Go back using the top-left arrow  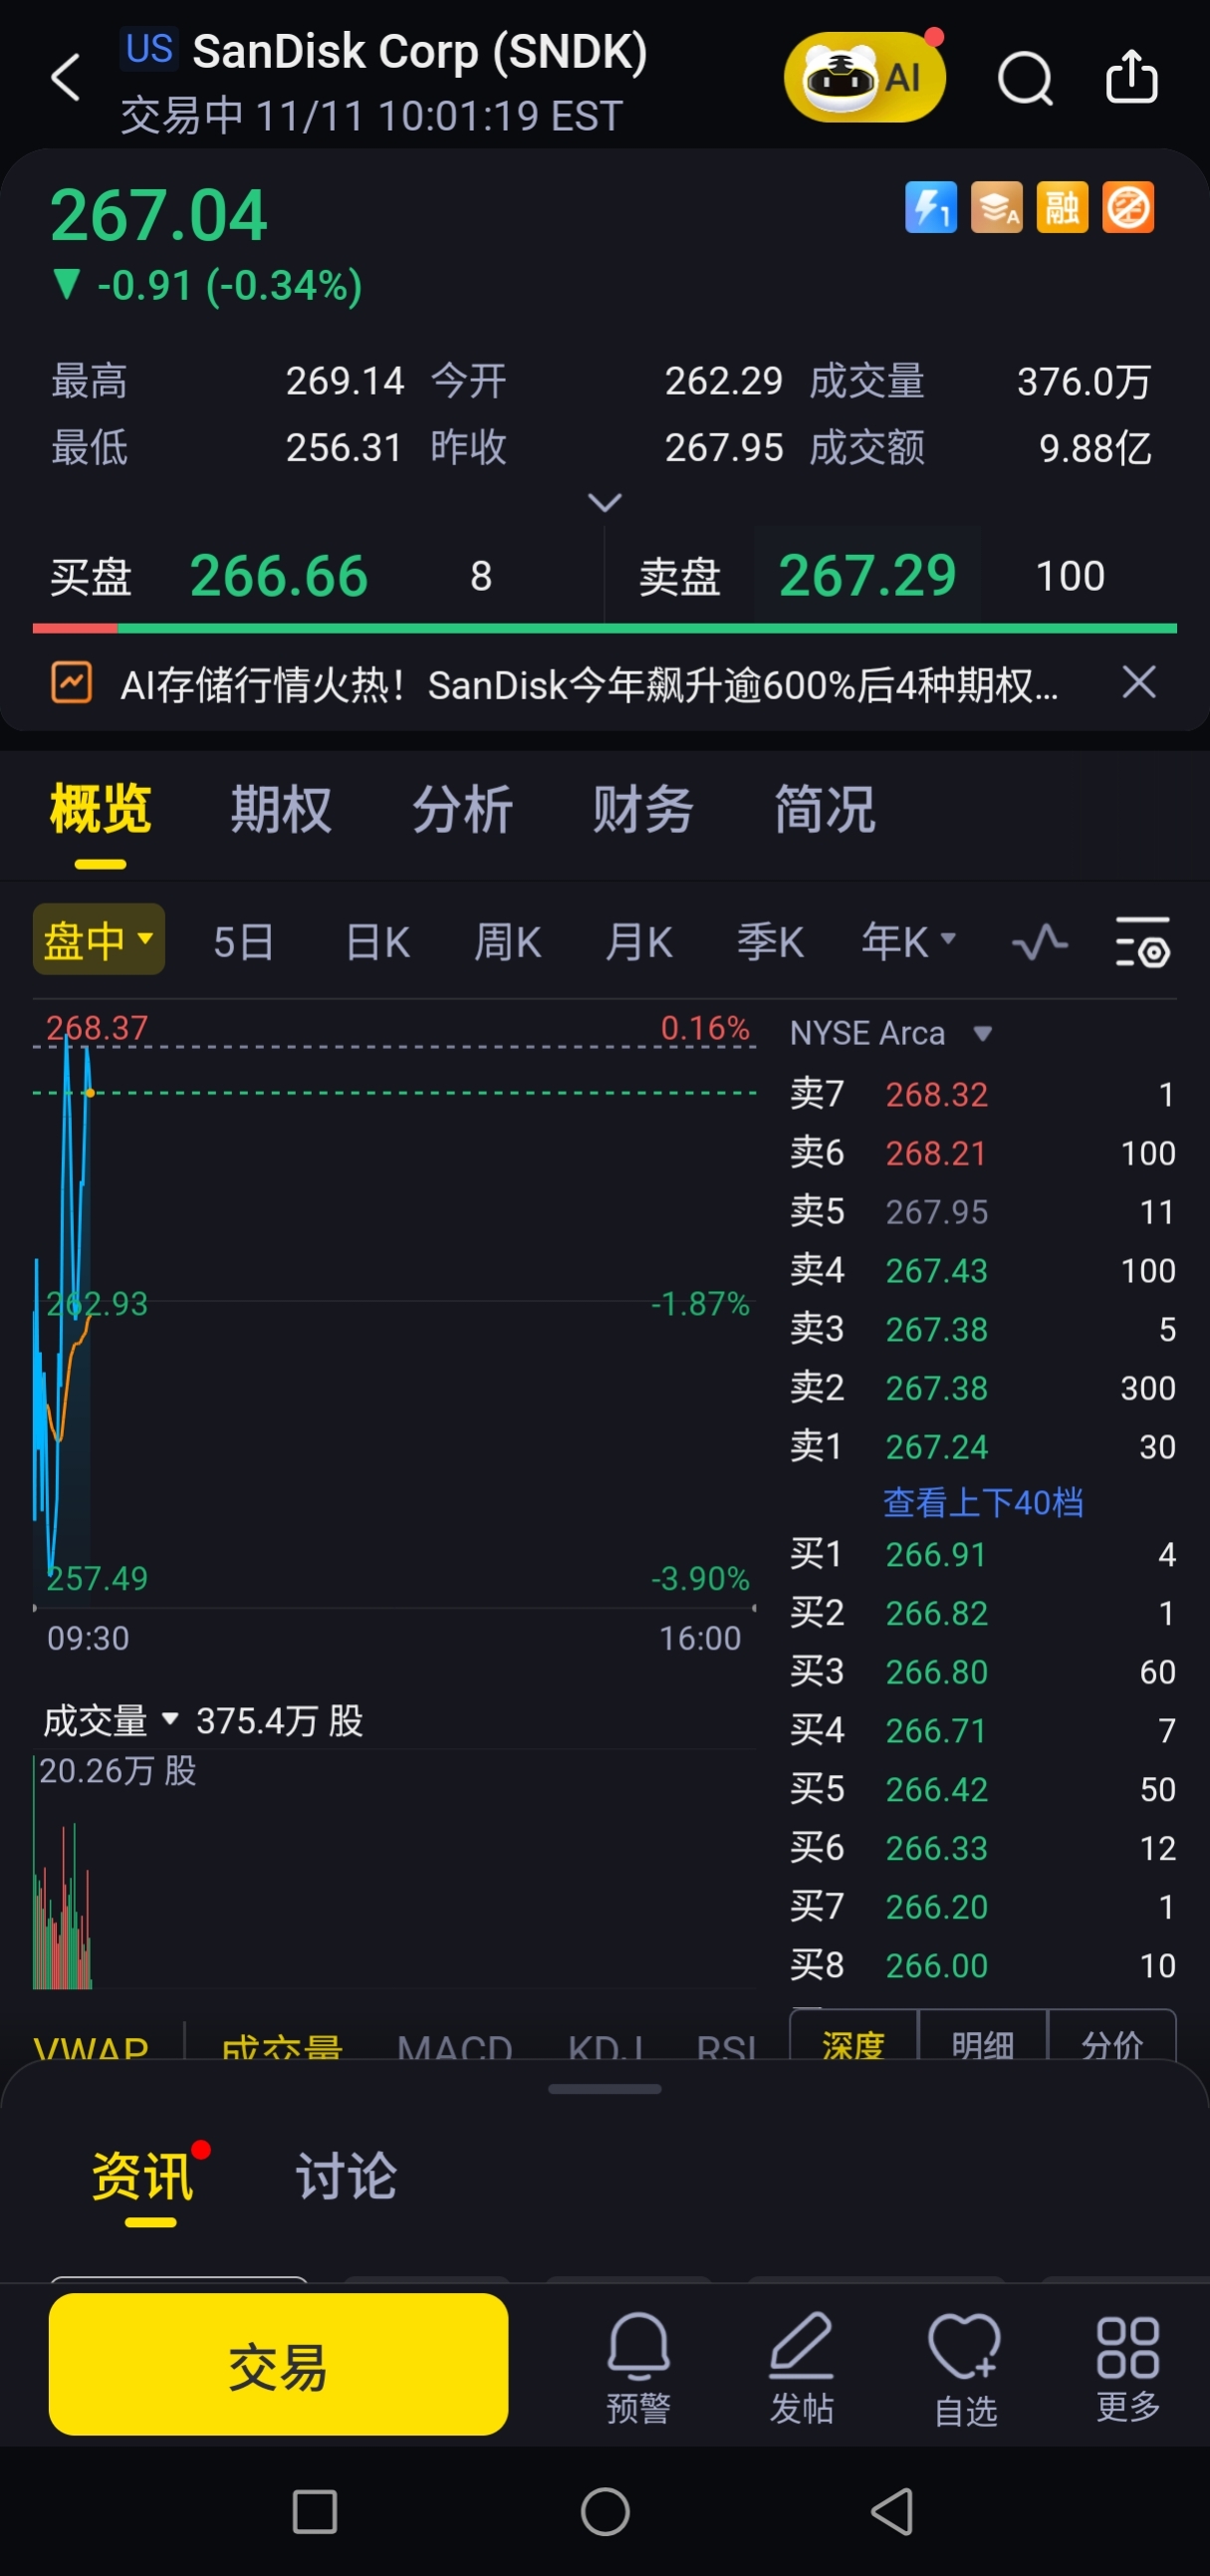click(66, 78)
